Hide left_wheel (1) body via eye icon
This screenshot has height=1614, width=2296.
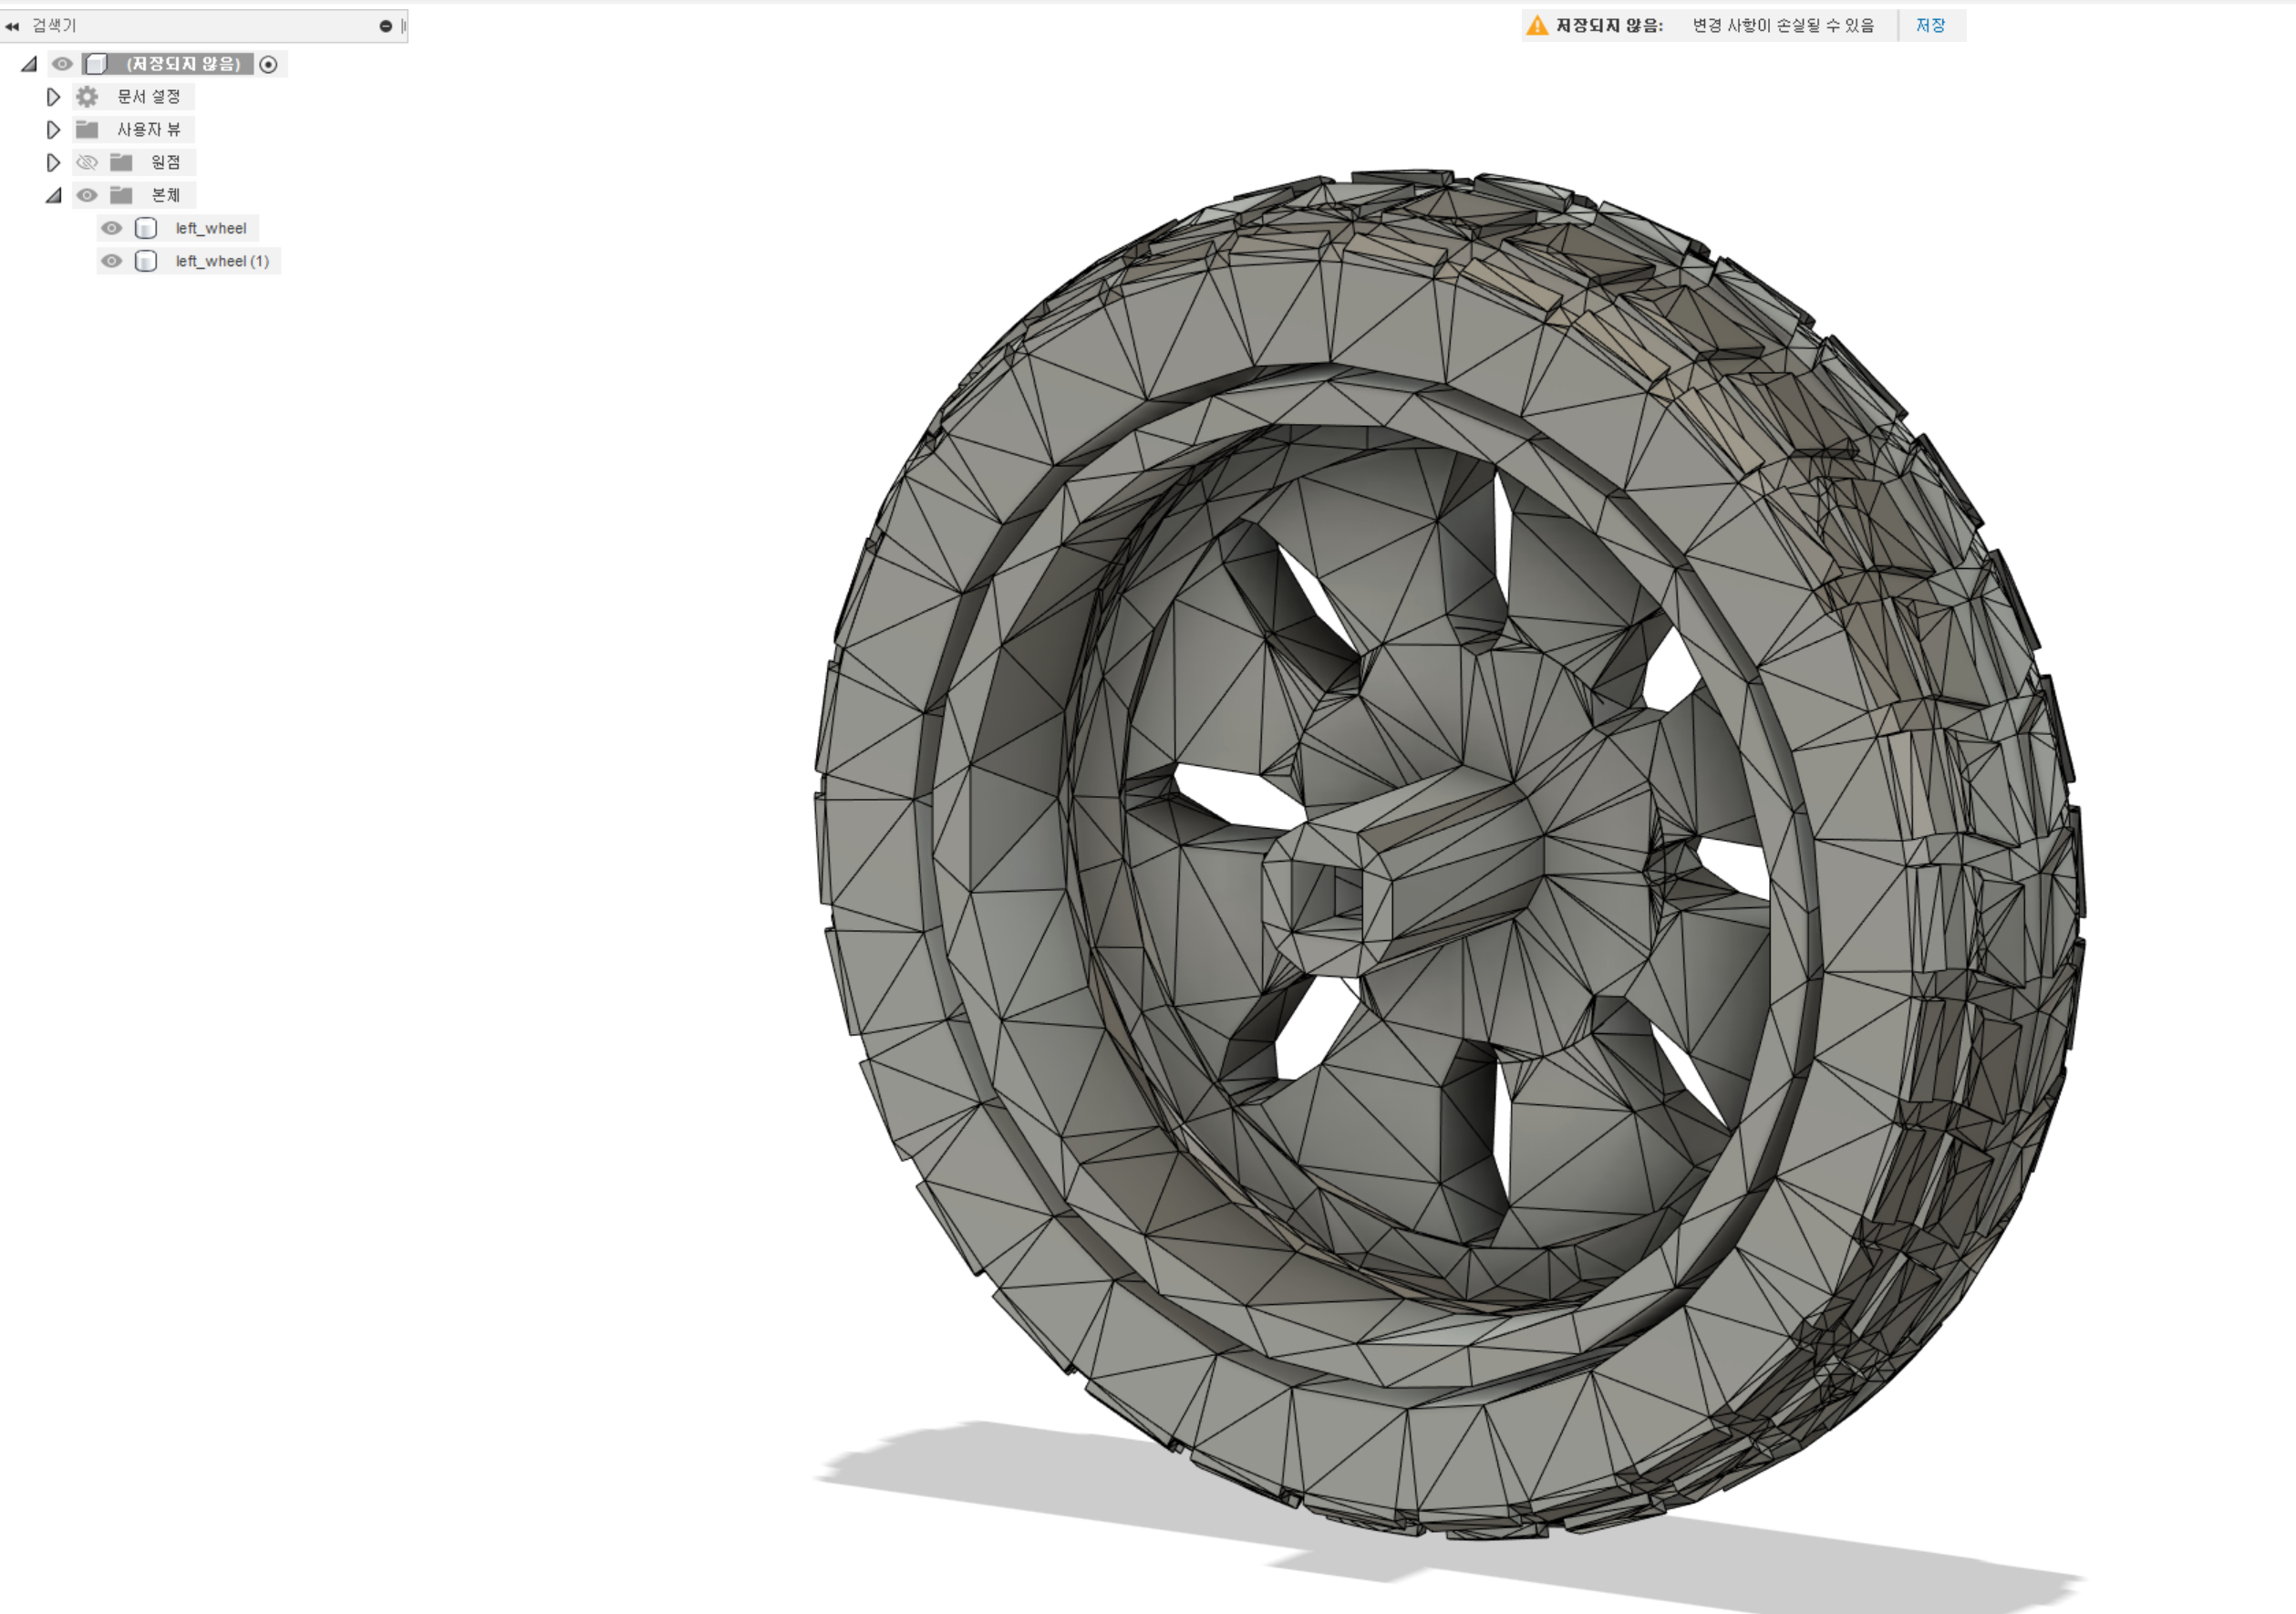click(112, 261)
